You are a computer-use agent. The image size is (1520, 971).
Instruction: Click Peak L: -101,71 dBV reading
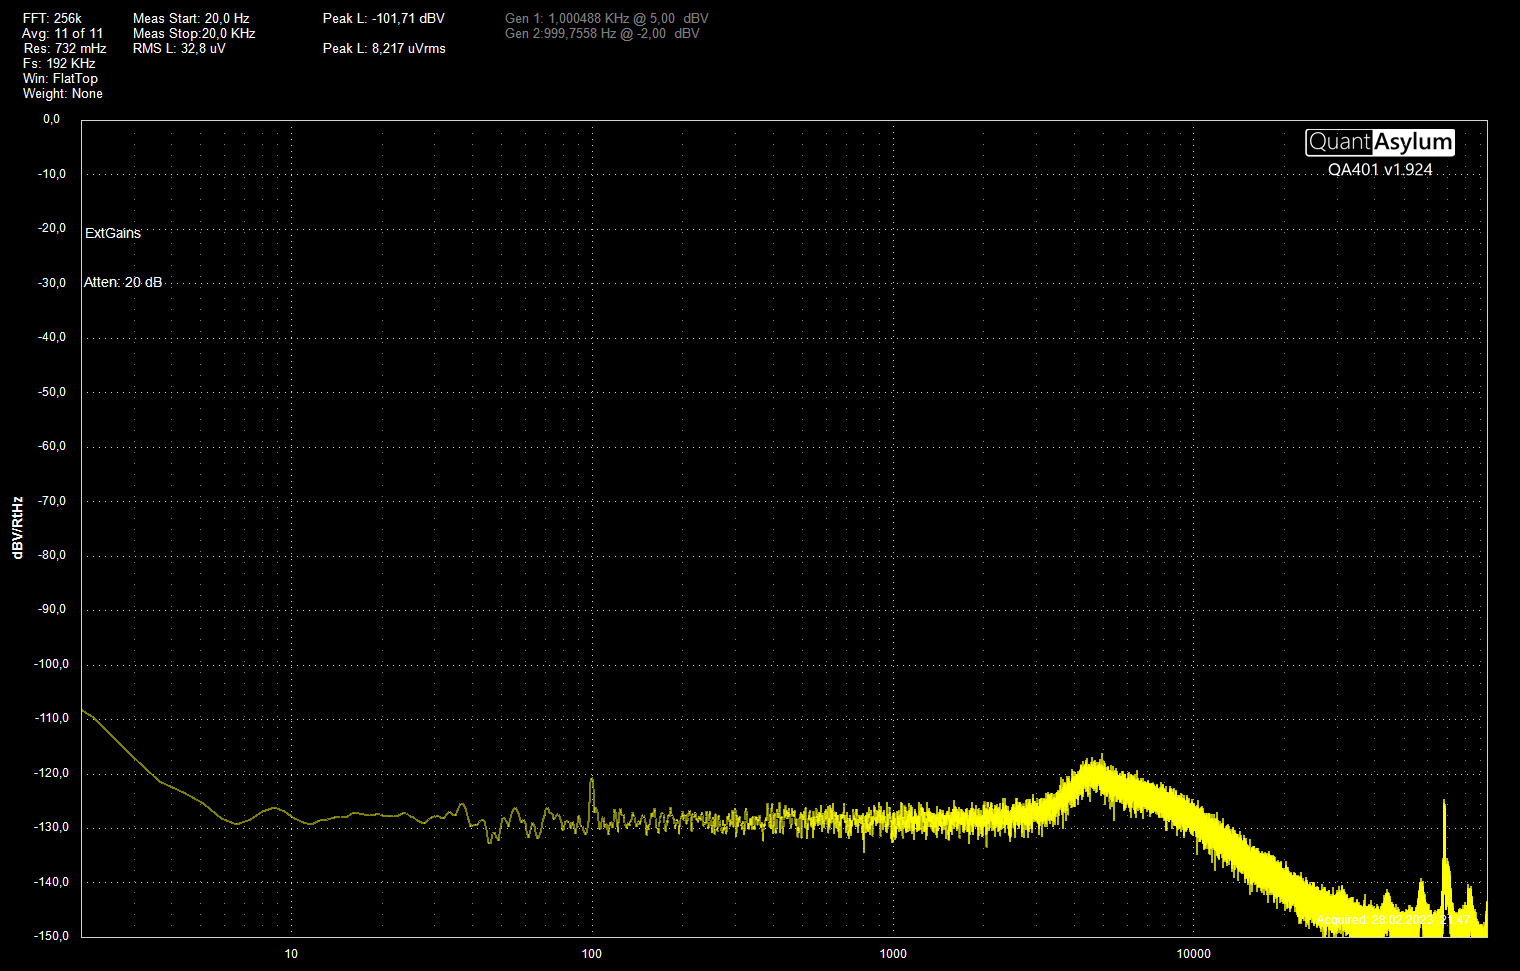pos(384,18)
